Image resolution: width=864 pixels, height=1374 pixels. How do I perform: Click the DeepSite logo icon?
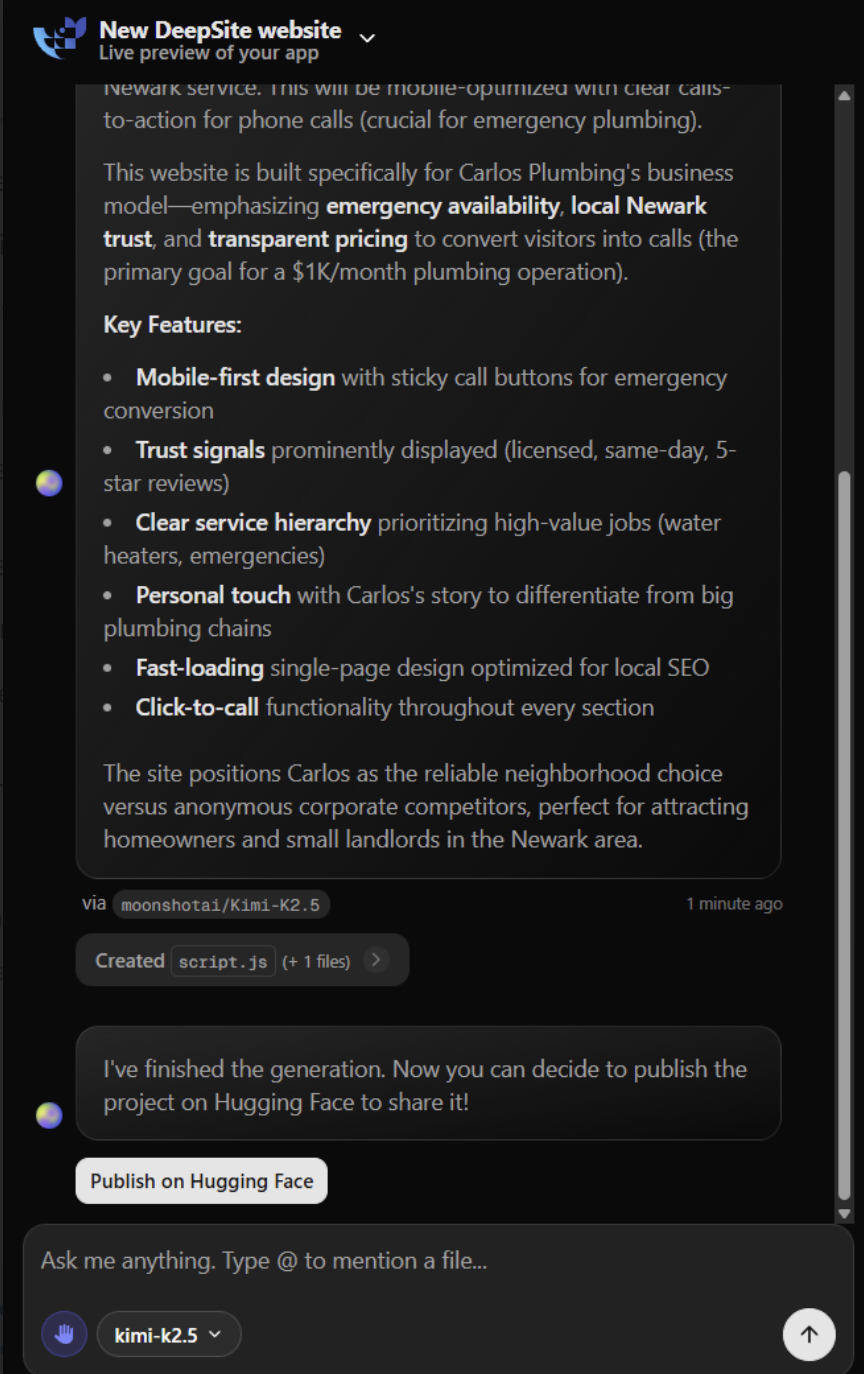click(61, 40)
